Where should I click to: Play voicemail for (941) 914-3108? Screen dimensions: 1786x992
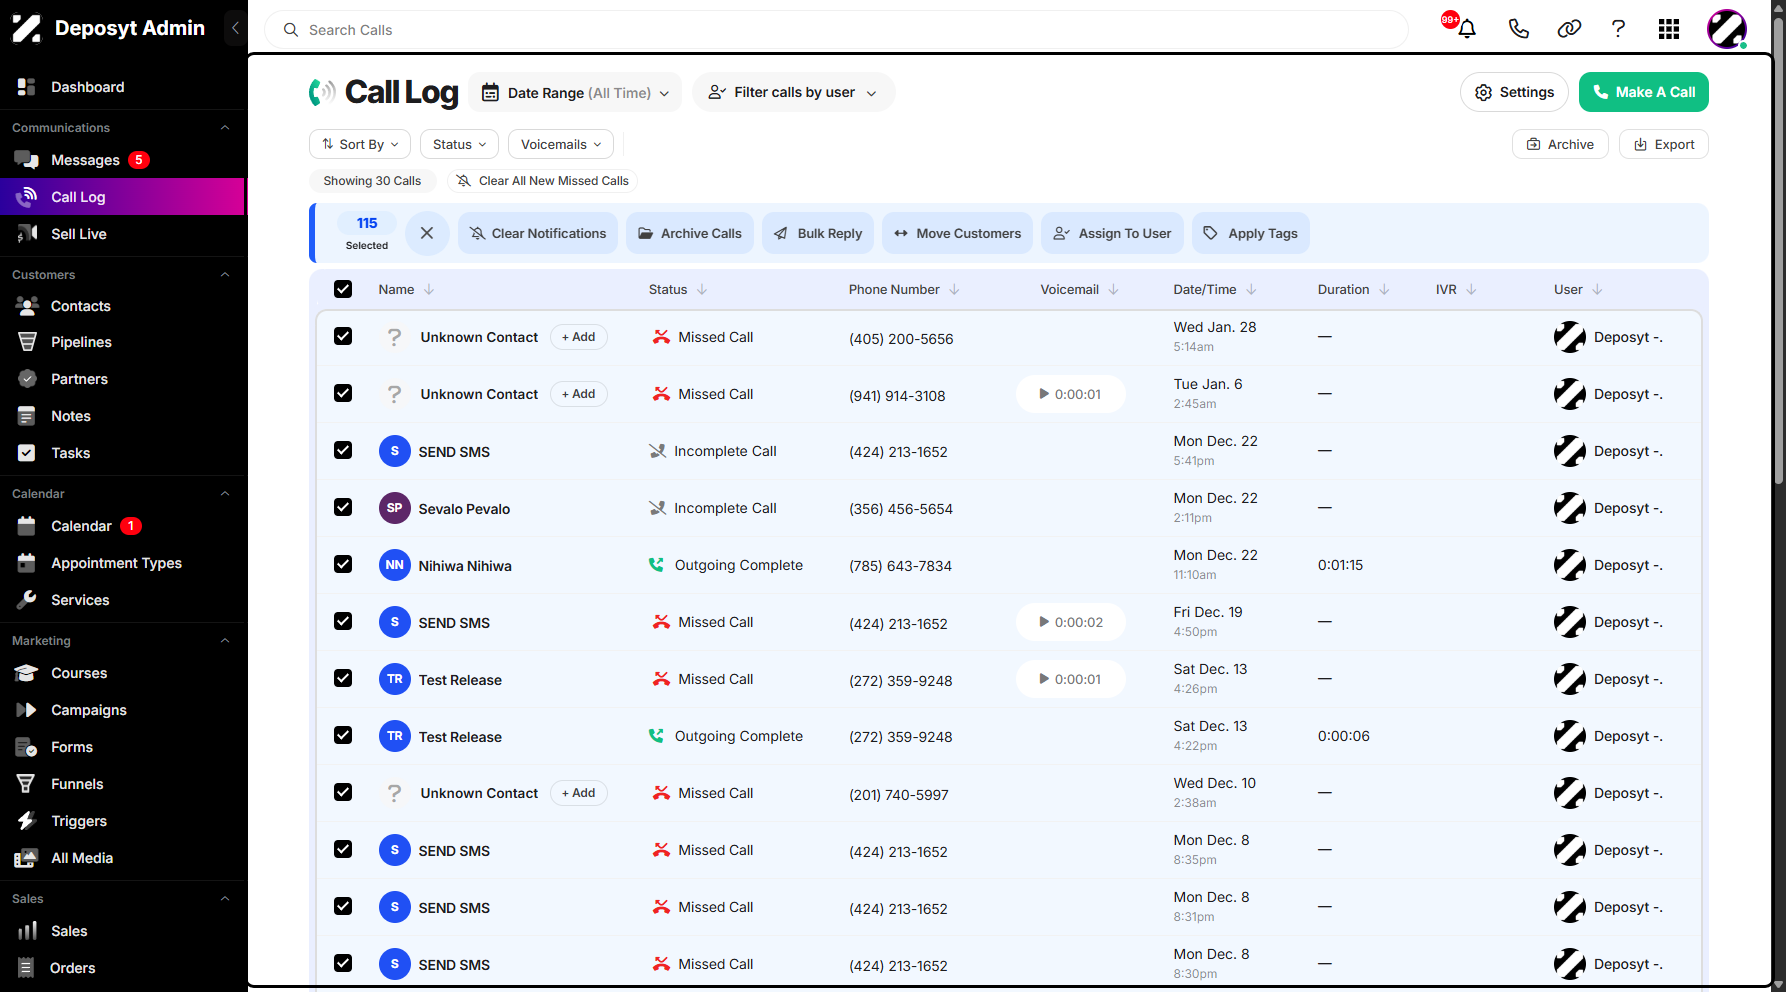pyautogui.click(x=1070, y=394)
